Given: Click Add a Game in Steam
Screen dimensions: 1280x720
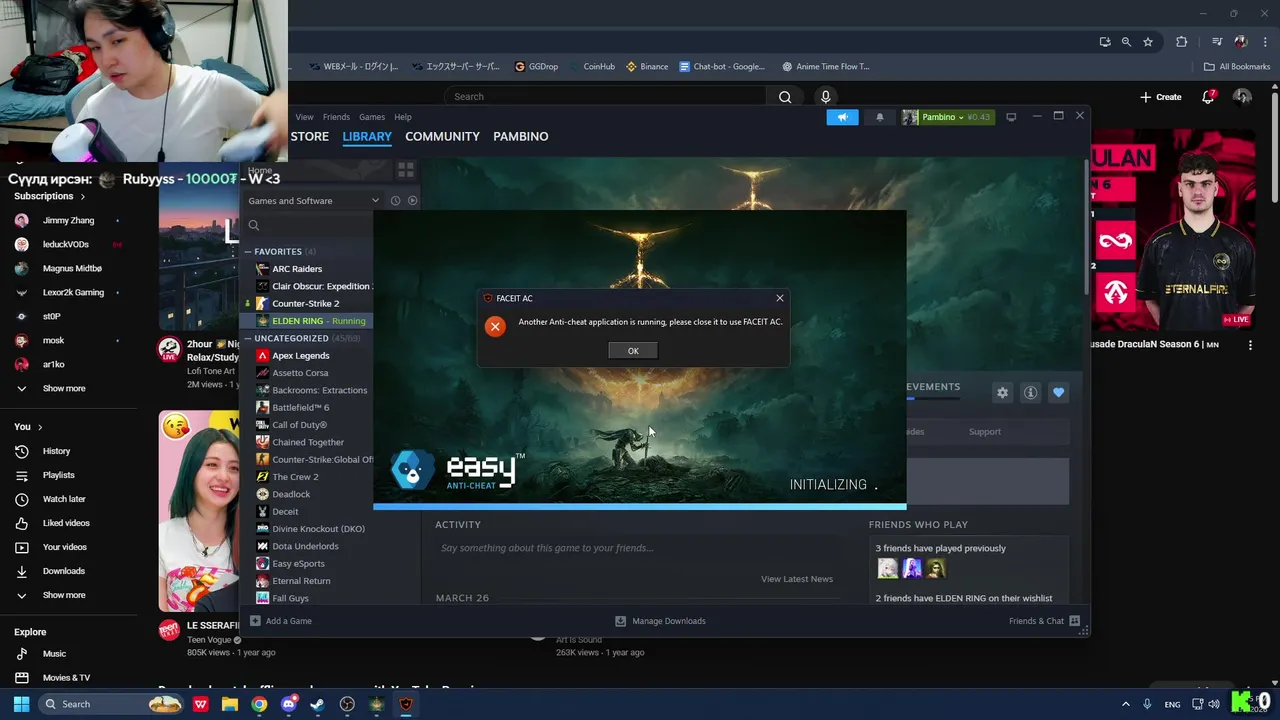Looking at the screenshot, I should 280,621.
